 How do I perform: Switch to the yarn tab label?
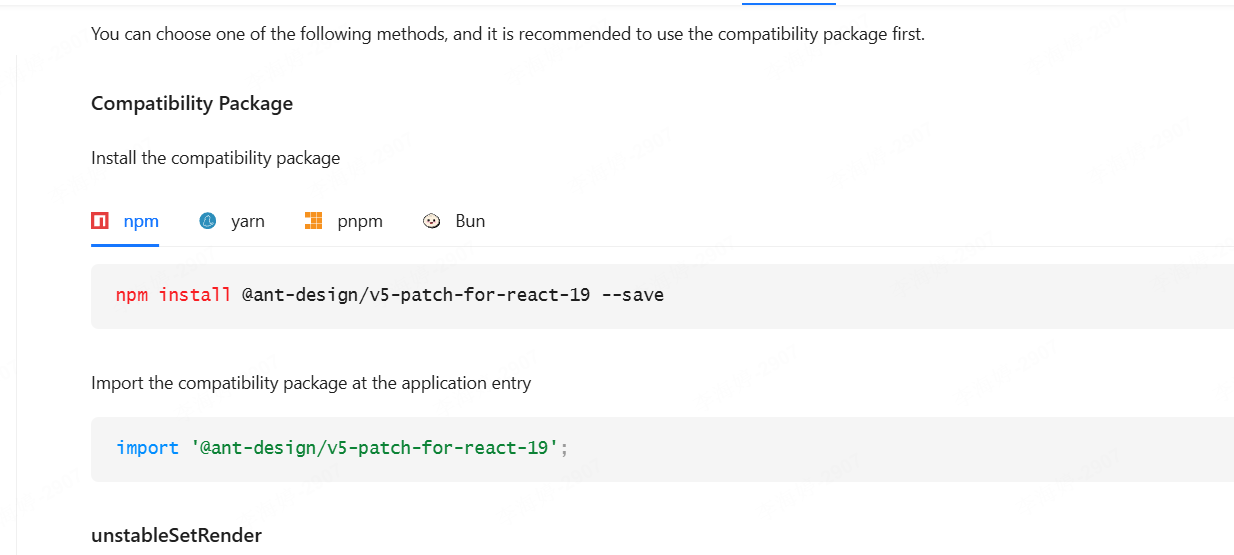(248, 221)
